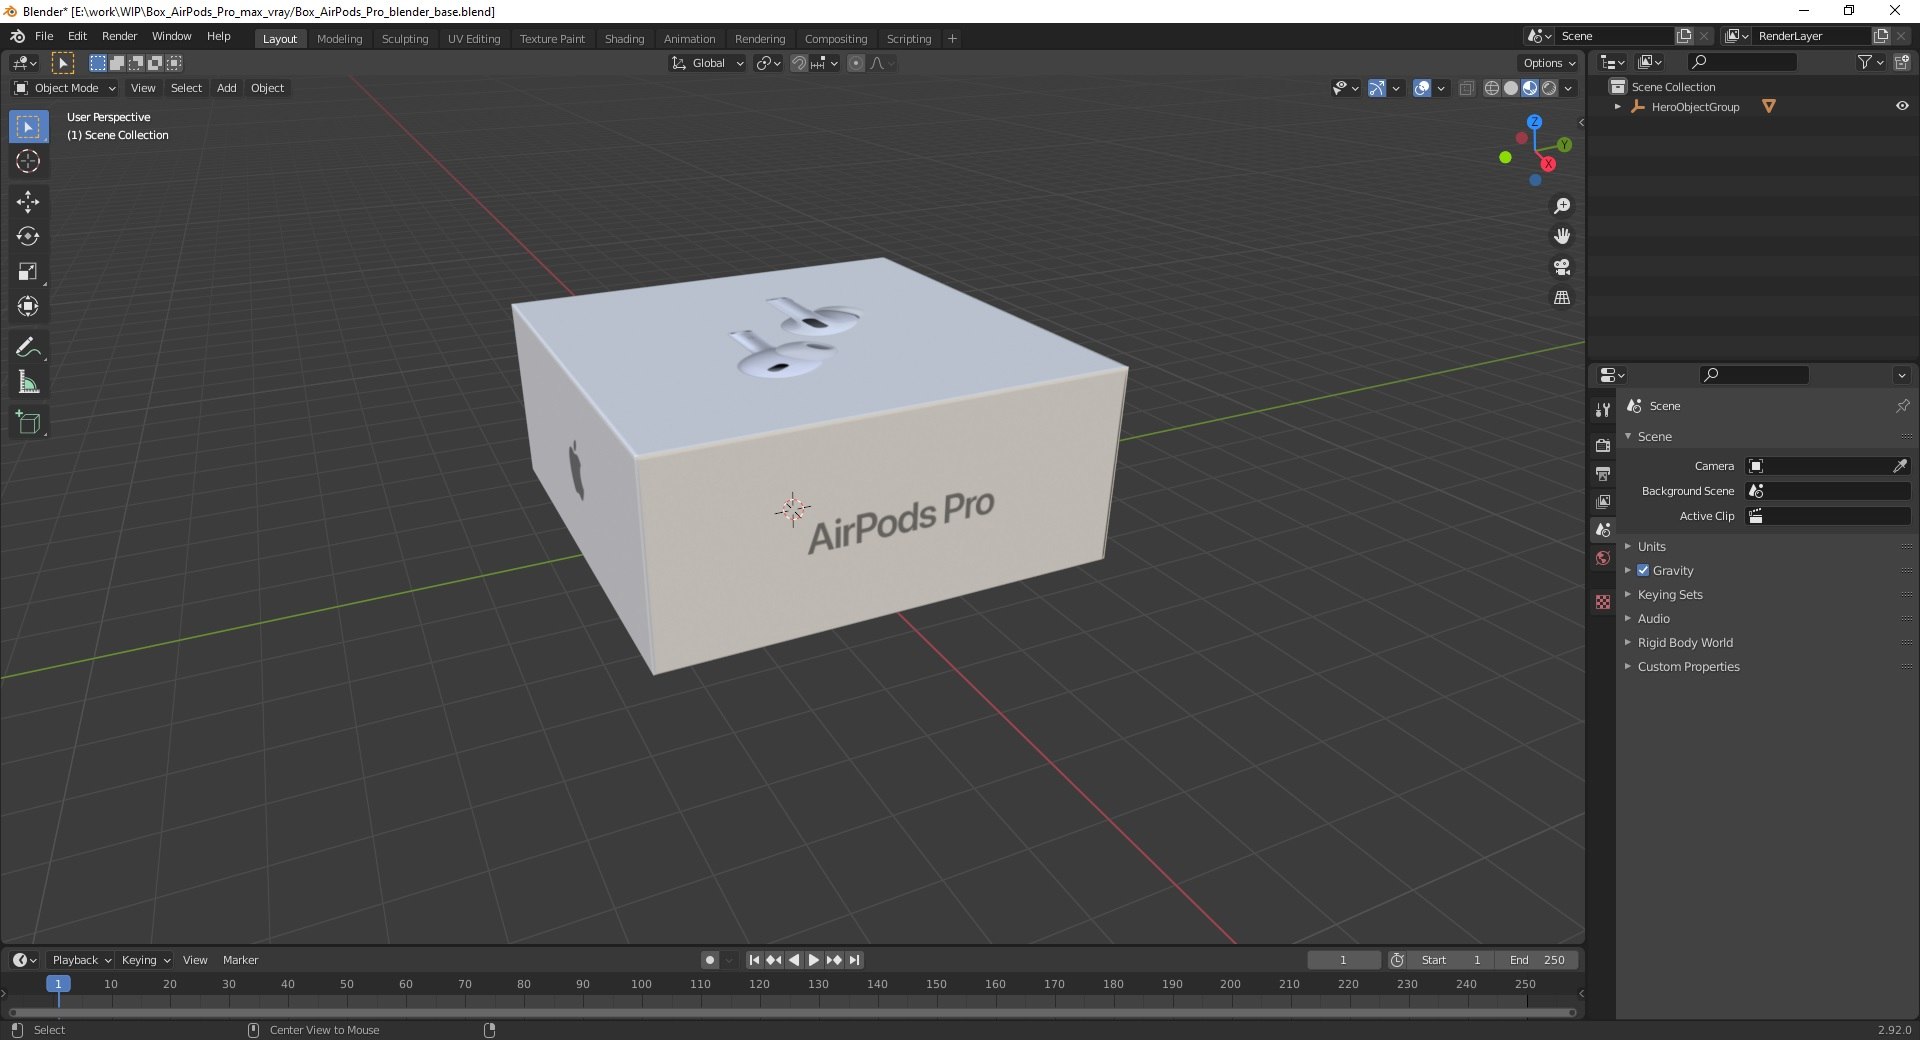Screen dimensions: 1920x1040
Task: Open the Options dropdown
Action: tap(1548, 63)
